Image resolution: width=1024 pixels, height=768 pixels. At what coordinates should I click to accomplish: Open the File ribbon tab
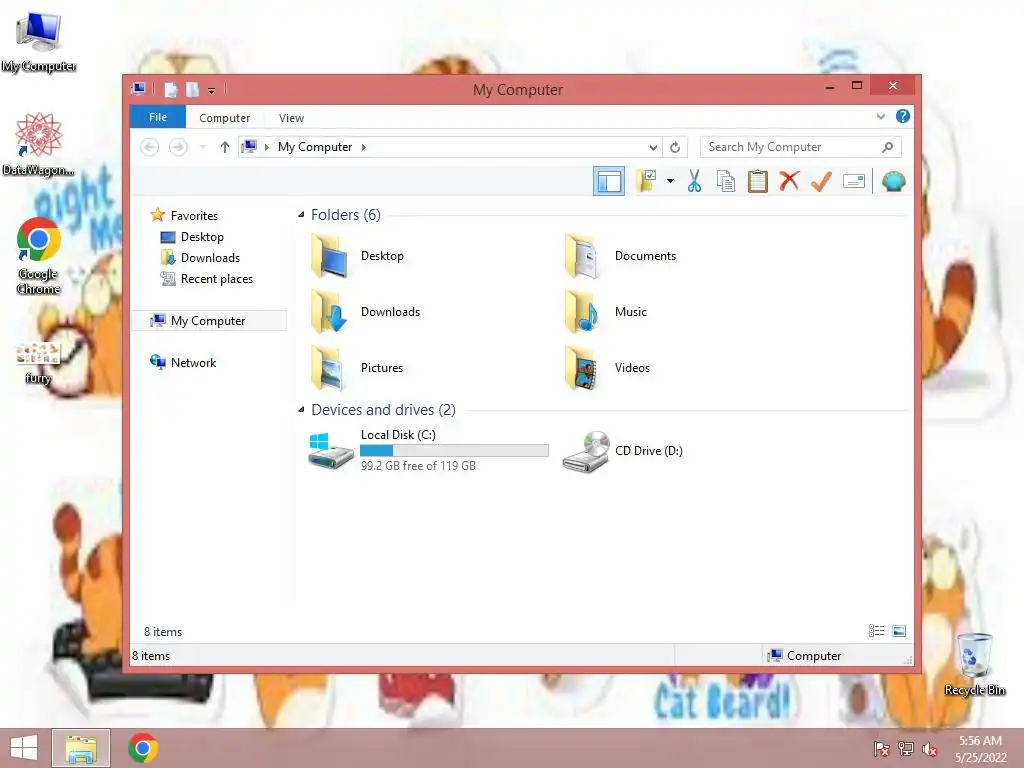(x=157, y=117)
